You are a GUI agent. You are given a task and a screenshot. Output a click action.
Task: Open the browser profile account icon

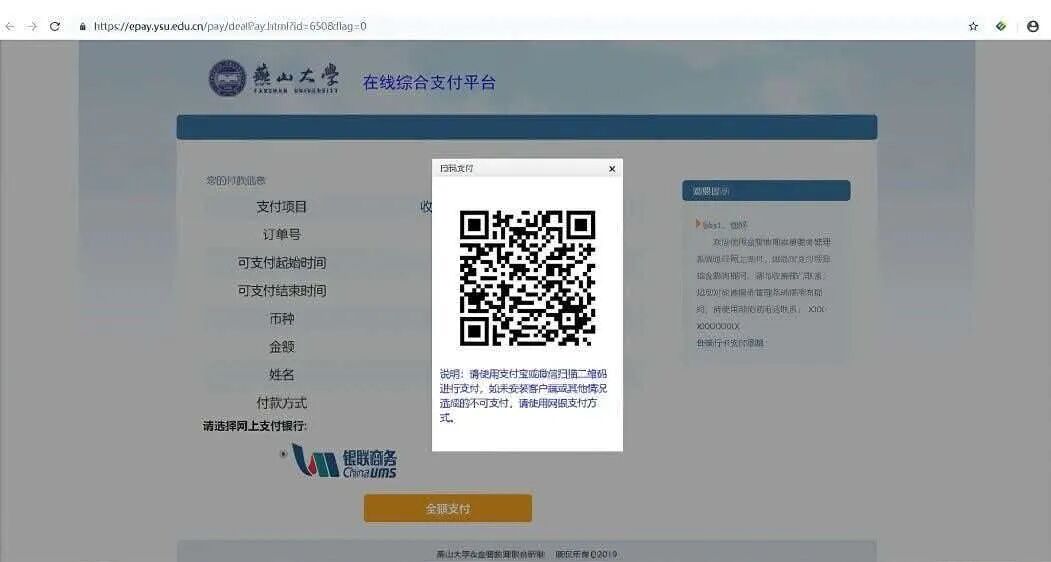1033,26
